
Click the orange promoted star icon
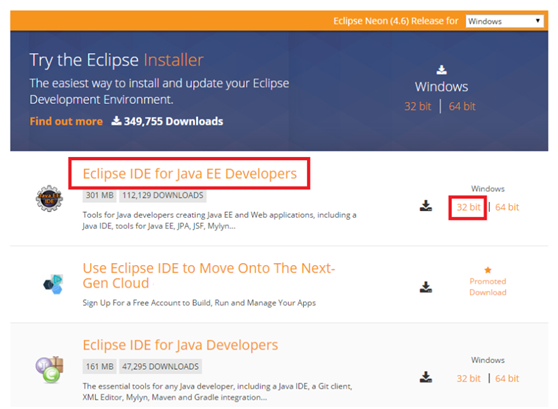pos(488,270)
